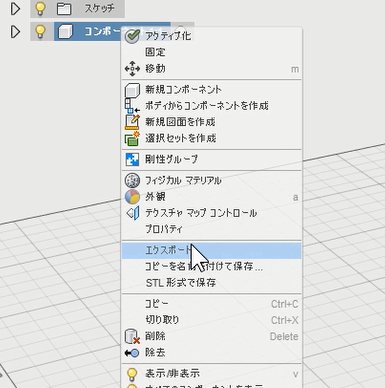This screenshot has width=385, height=388.
Task: Select 切り取り menu entry
Action: pyautogui.click(x=212, y=320)
